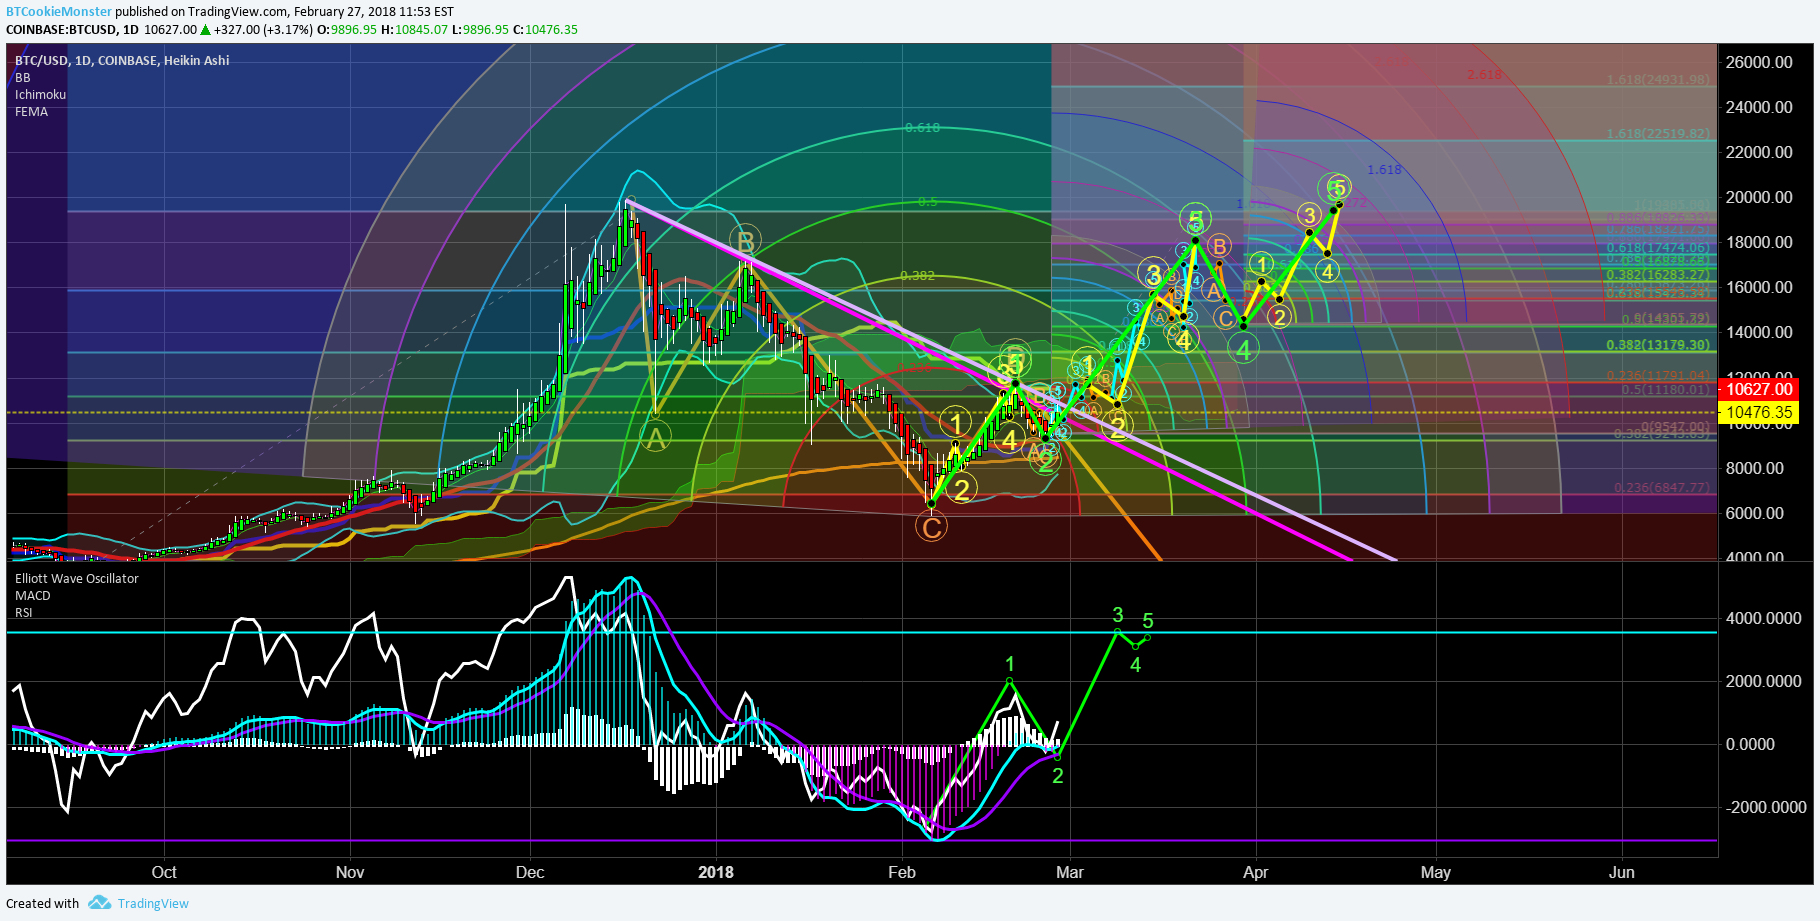Click the circled A wave label below December dip
1820x921 pixels.
point(655,437)
